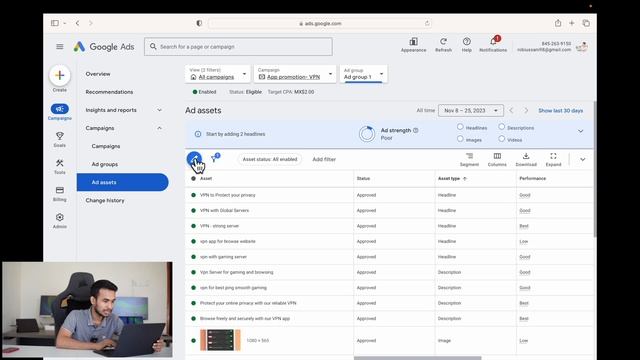Click the Google Ads logo
Screen dimensions: 640x360
(104, 47)
